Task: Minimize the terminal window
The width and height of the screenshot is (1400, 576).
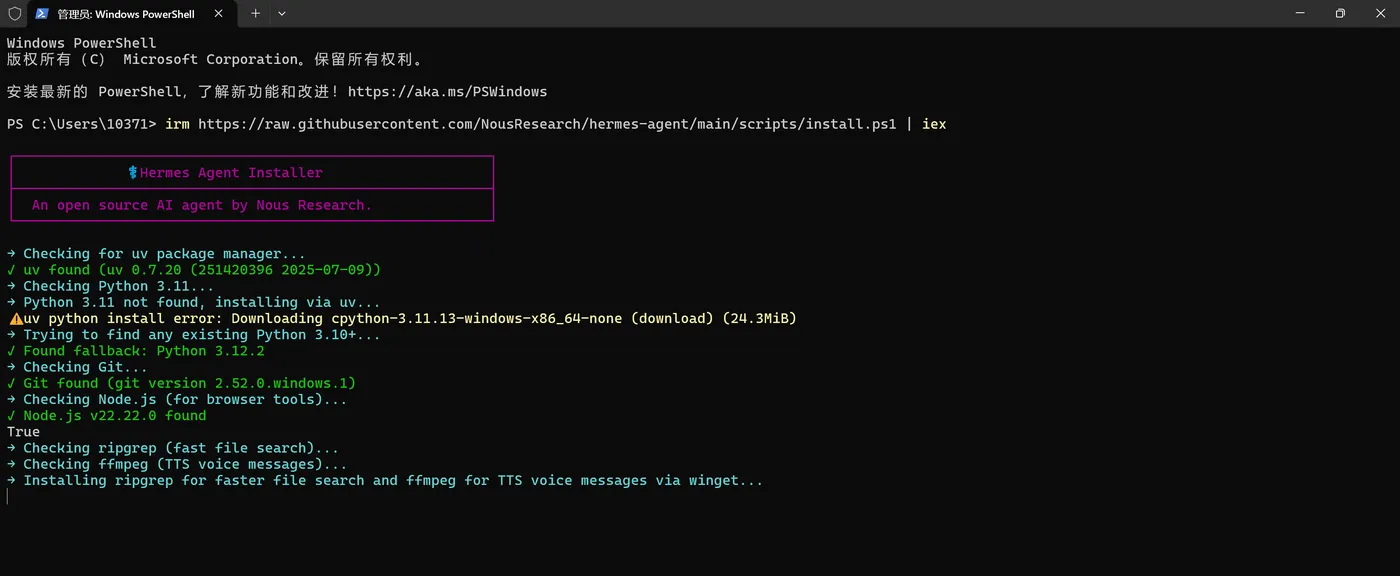Action: (x=1300, y=13)
